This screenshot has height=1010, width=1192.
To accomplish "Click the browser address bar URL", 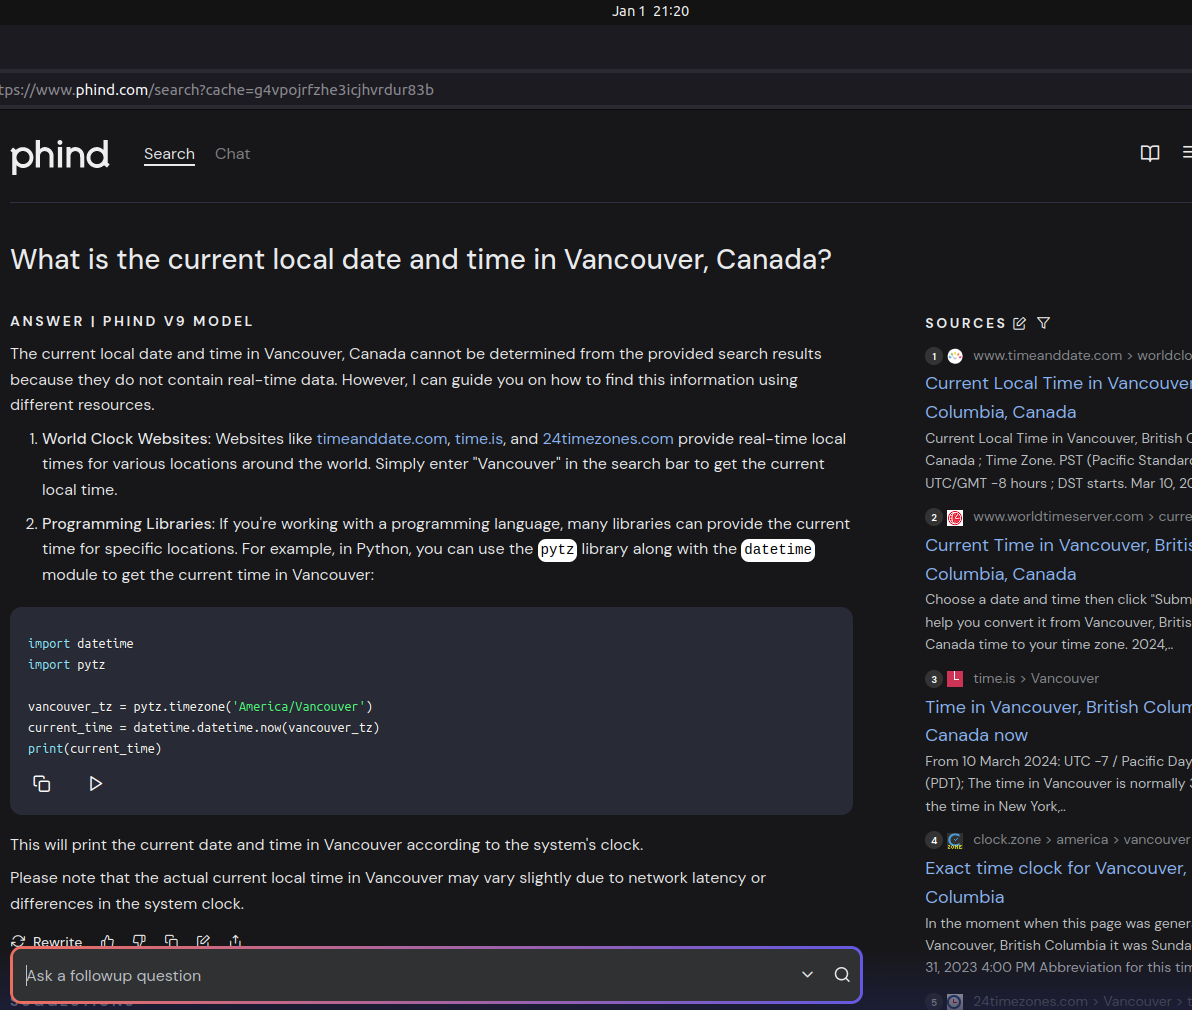I will click(217, 90).
